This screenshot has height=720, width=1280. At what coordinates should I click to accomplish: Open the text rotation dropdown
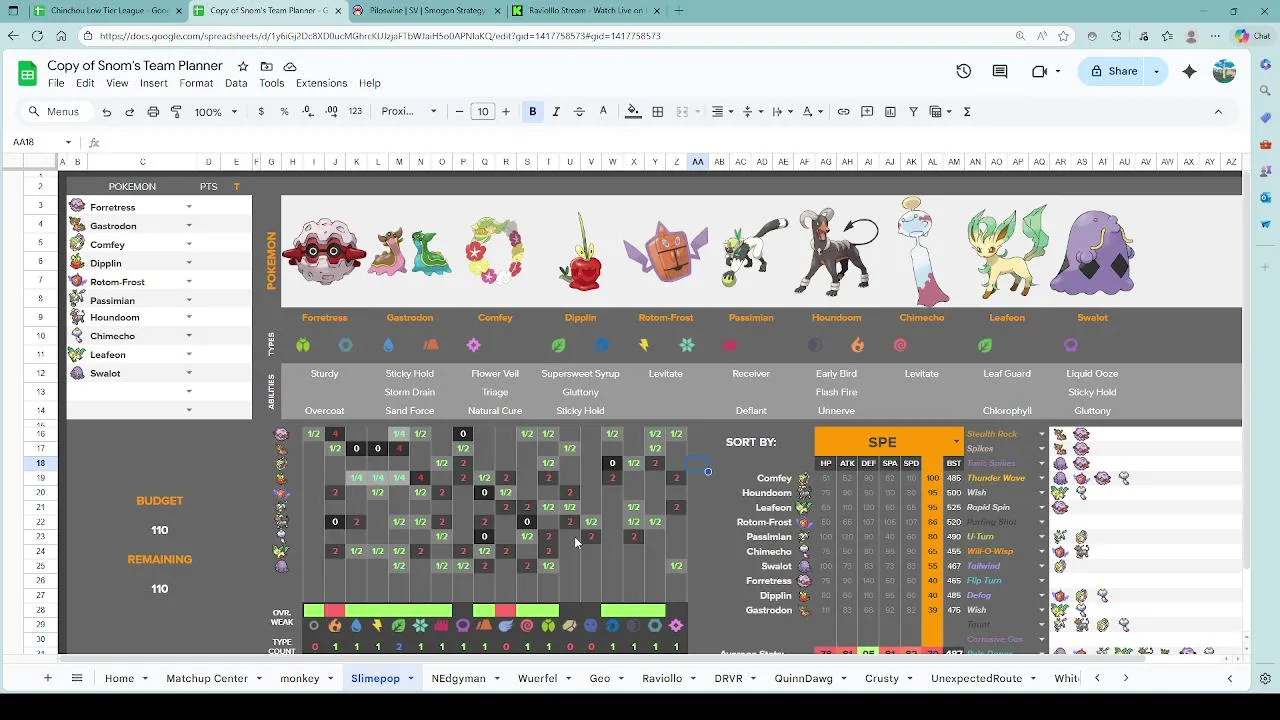pos(812,112)
